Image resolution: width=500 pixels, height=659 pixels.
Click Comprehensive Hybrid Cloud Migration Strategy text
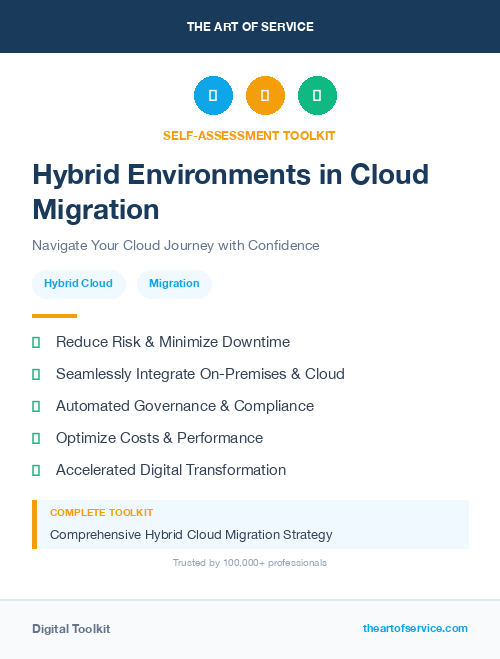tap(191, 535)
